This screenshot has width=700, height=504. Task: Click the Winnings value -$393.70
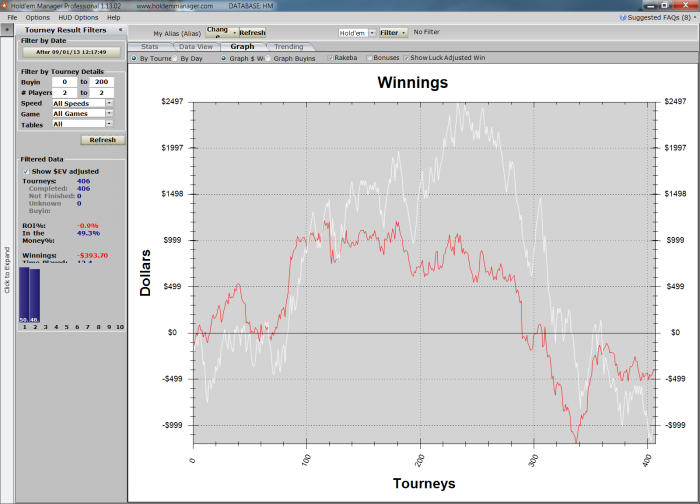92,255
